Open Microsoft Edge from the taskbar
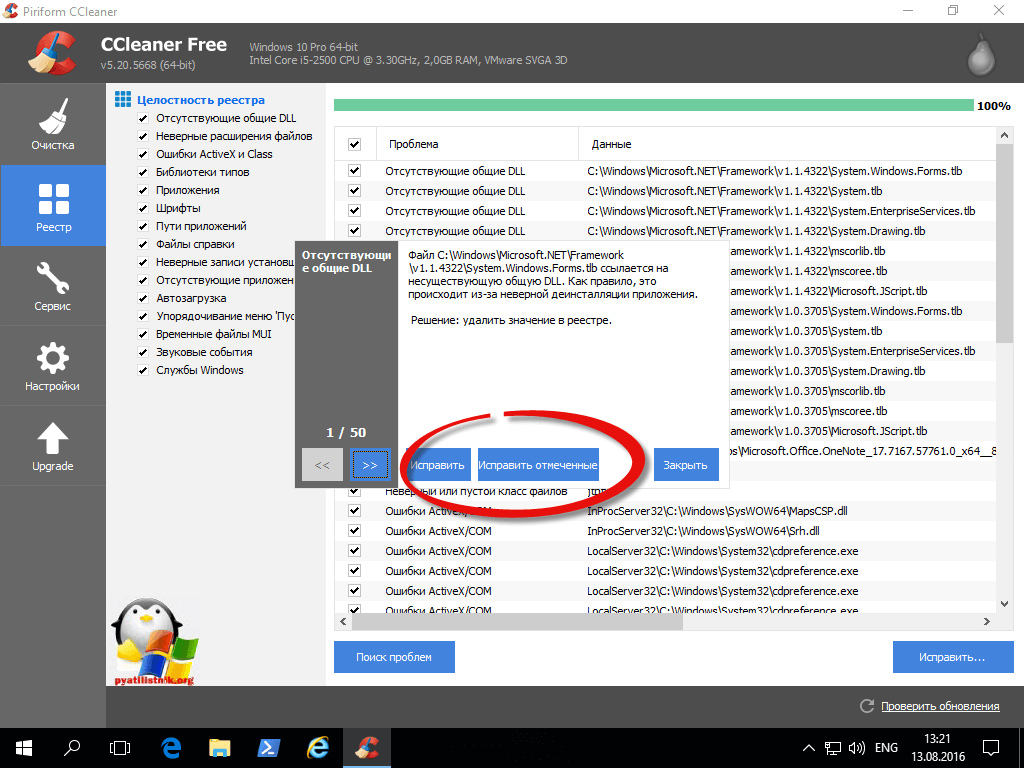Screen dimensions: 1024x768 coord(170,747)
